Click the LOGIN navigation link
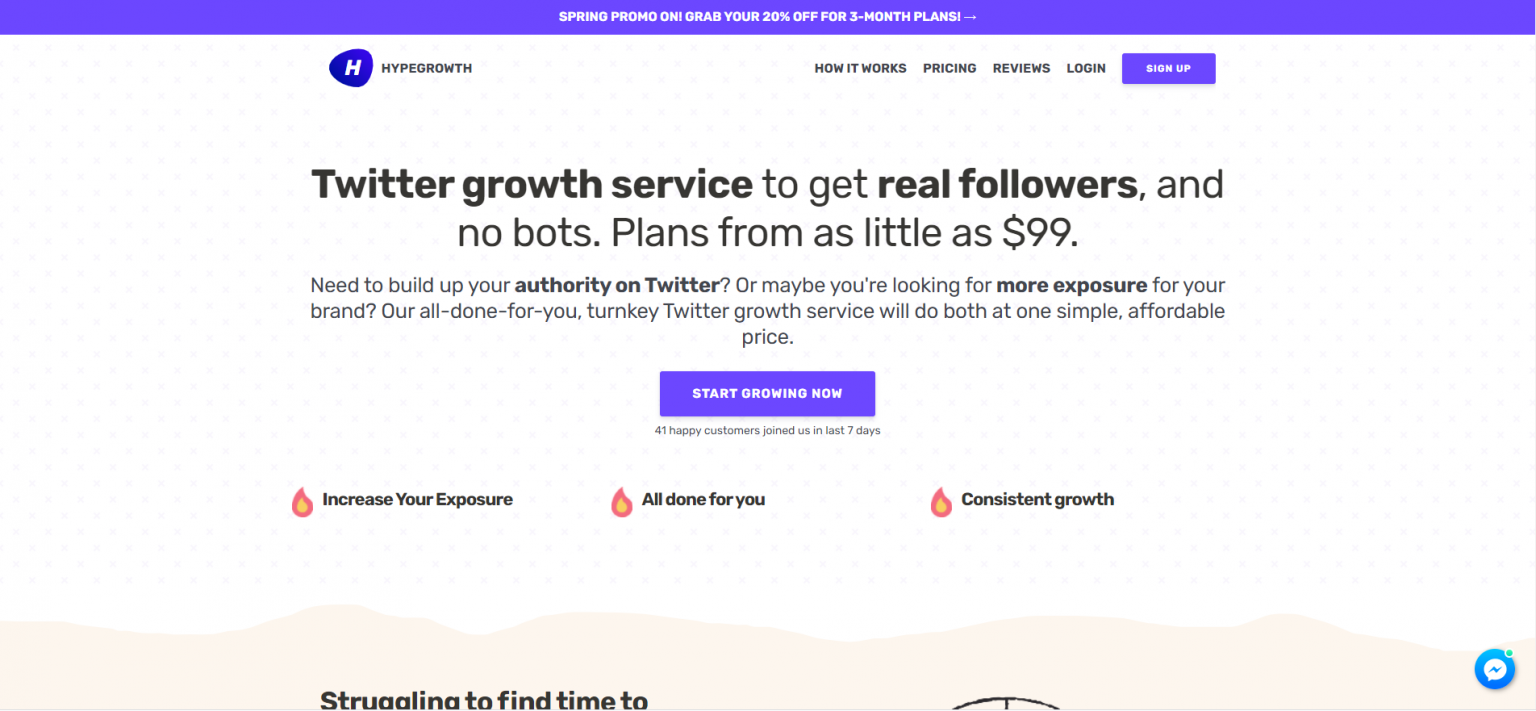The height and width of the screenshot is (711, 1536). click(x=1086, y=68)
